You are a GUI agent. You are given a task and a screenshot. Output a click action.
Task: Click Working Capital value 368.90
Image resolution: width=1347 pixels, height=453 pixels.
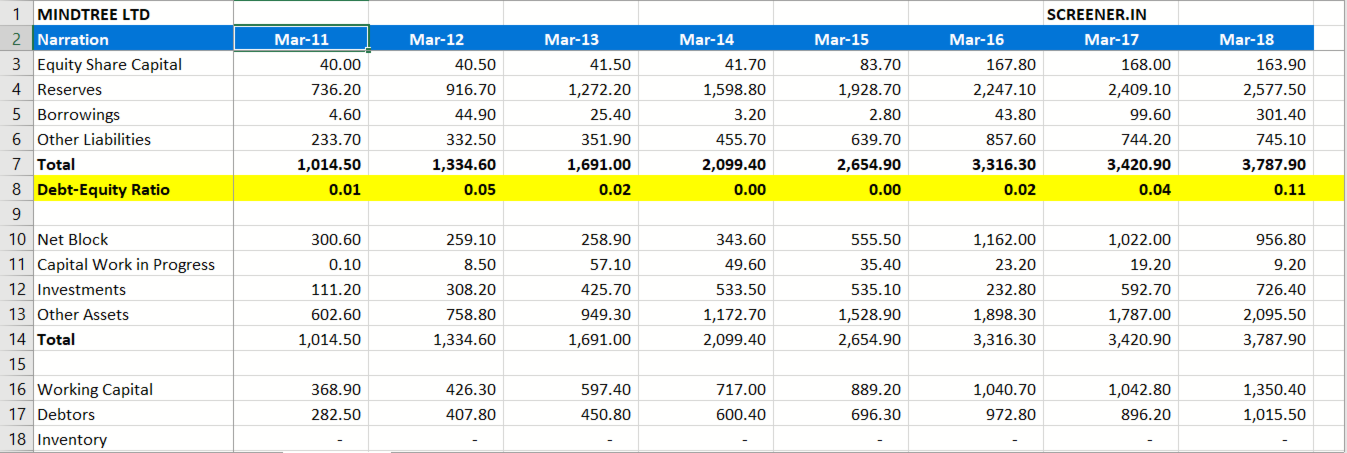pyautogui.click(x=336, y=389)
